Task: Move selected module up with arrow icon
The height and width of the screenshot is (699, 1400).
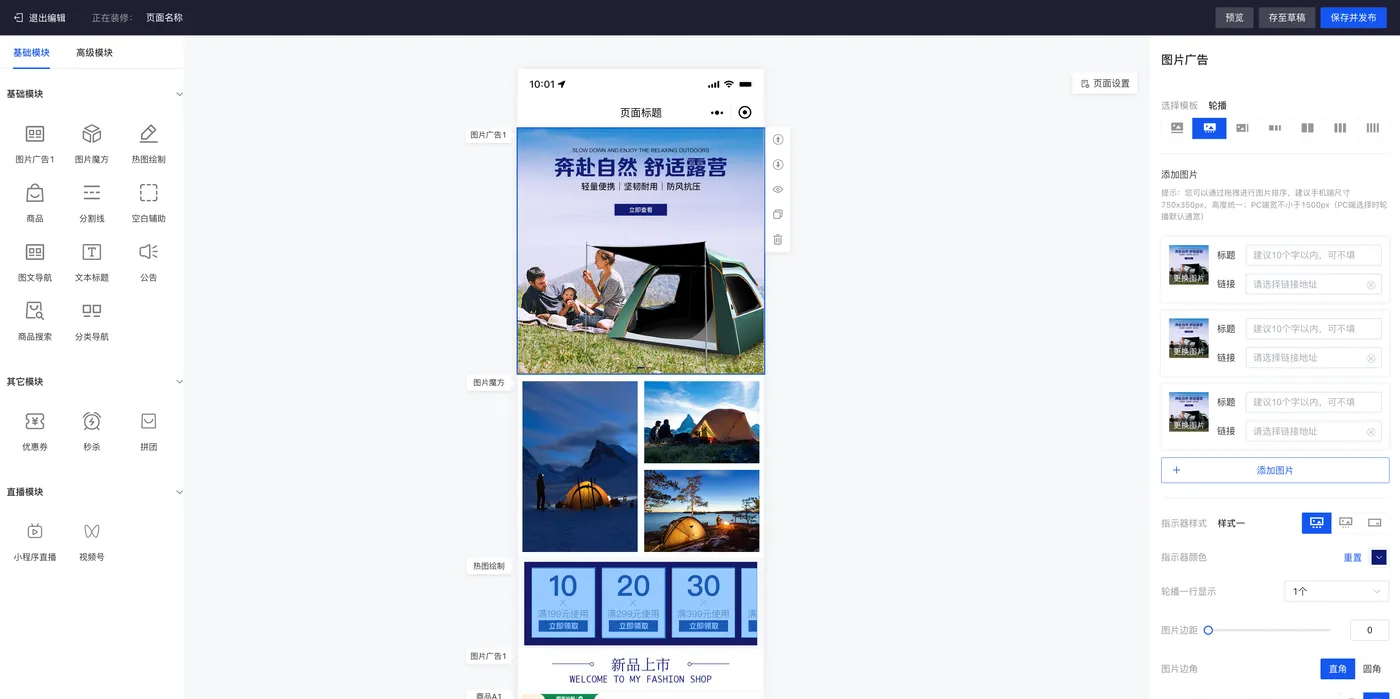Action: pyautogui.click(x=778, y=140)
